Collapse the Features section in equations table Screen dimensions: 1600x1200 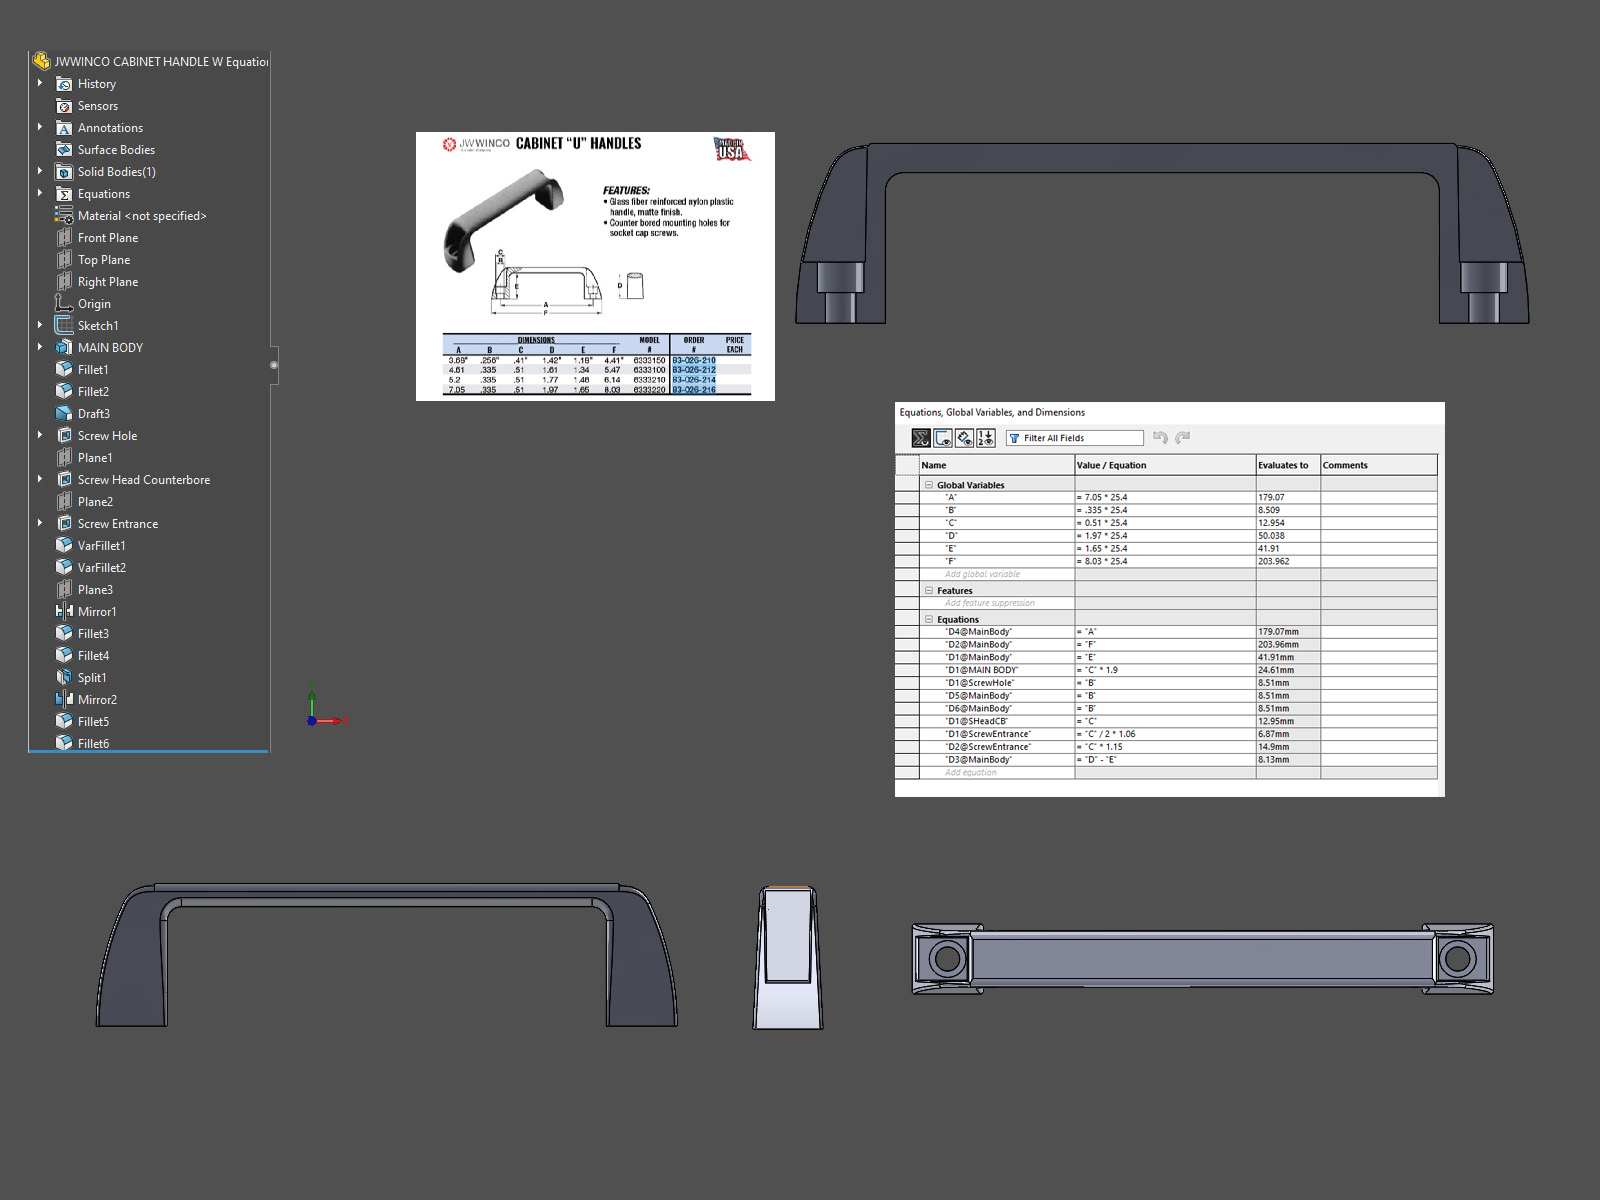pos(929,591)
